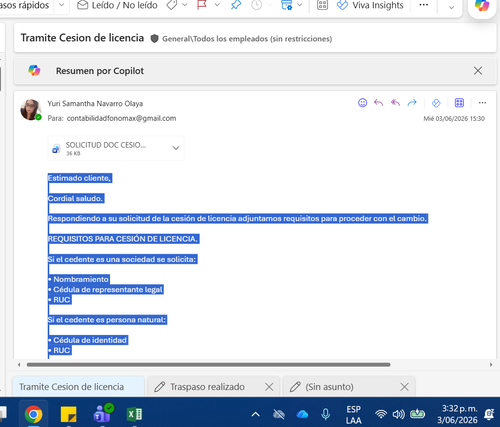Open message more actions ellipsis

[482, 103]
